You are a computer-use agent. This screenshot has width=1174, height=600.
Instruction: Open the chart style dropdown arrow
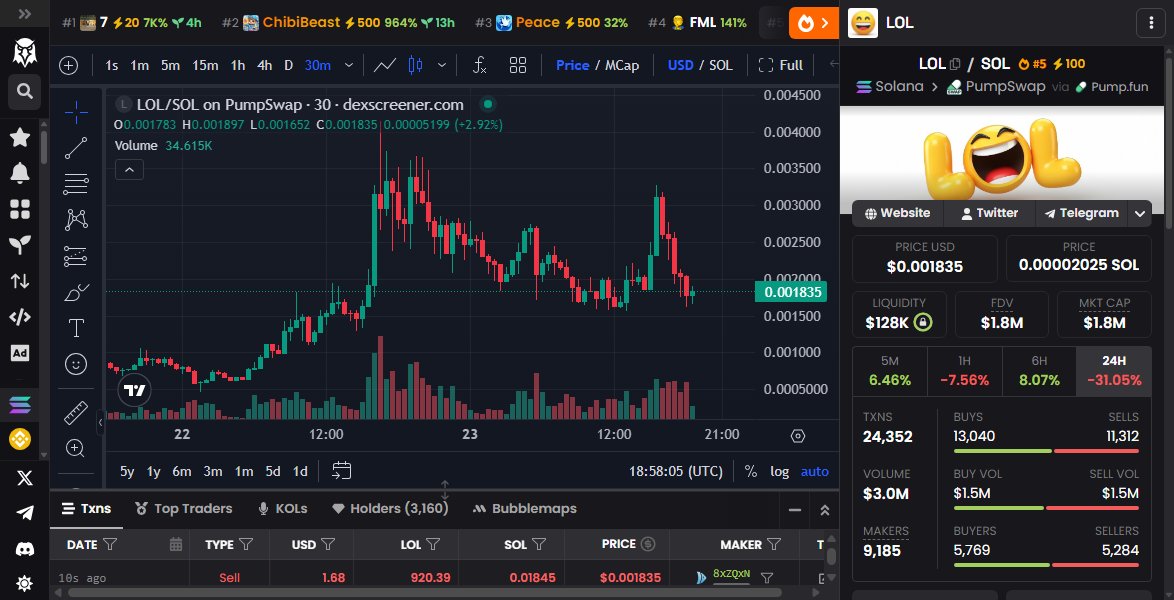[442, 65]
